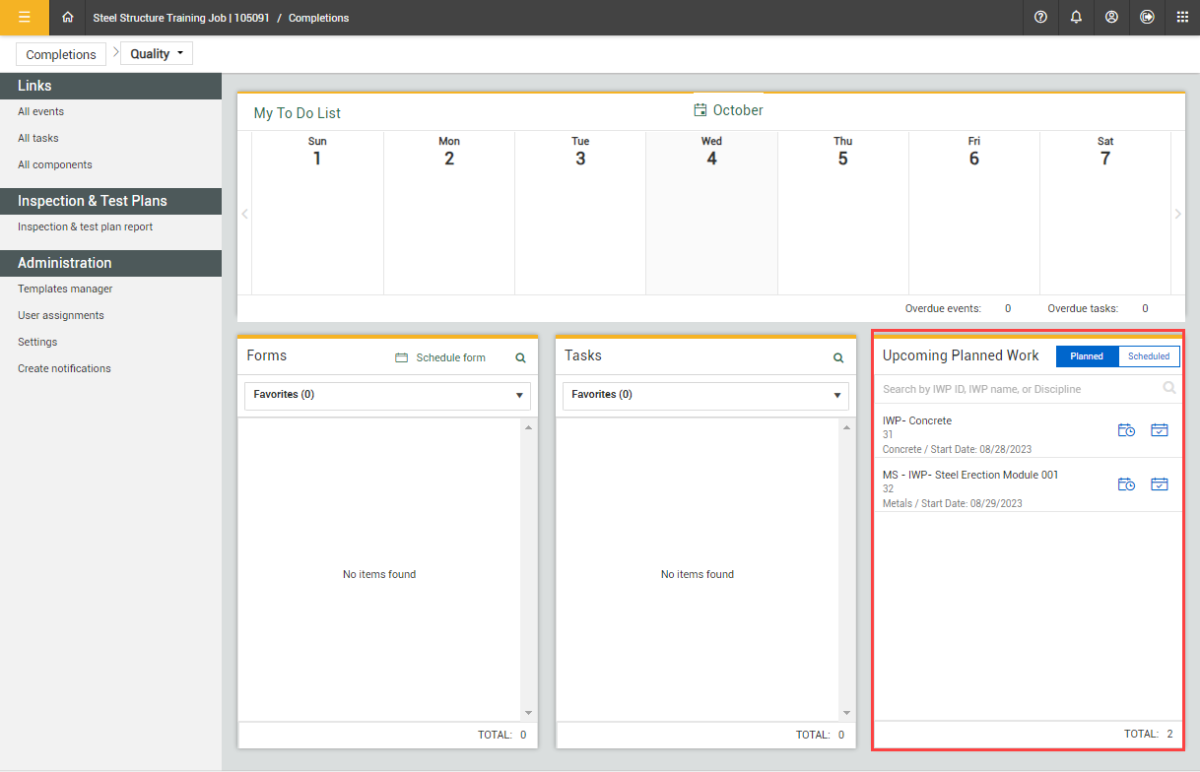Open the help question mark icon
The width and height of the screenshot is (1200, 772).
coord(1041,17)
